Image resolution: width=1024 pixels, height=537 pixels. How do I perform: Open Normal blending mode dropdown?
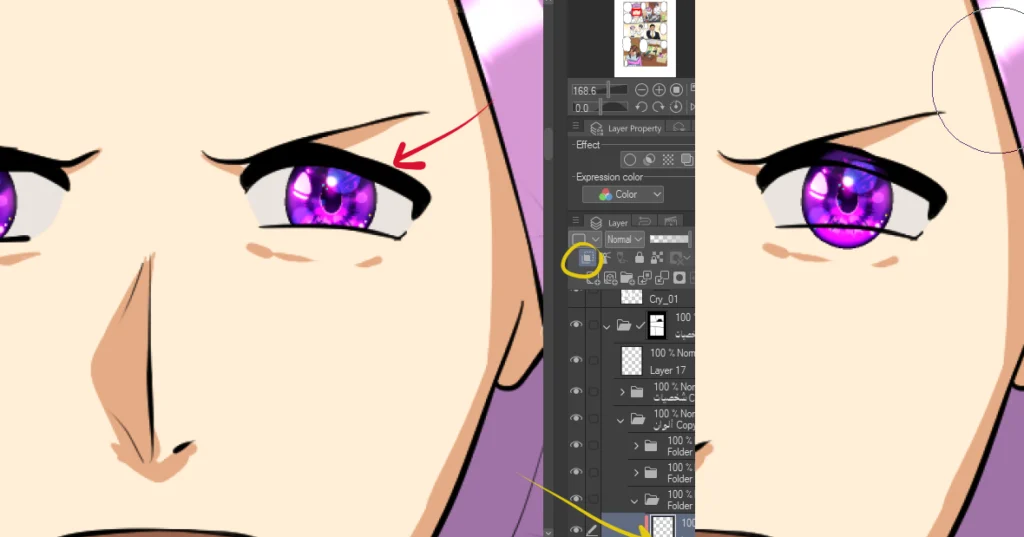(625, 239)
